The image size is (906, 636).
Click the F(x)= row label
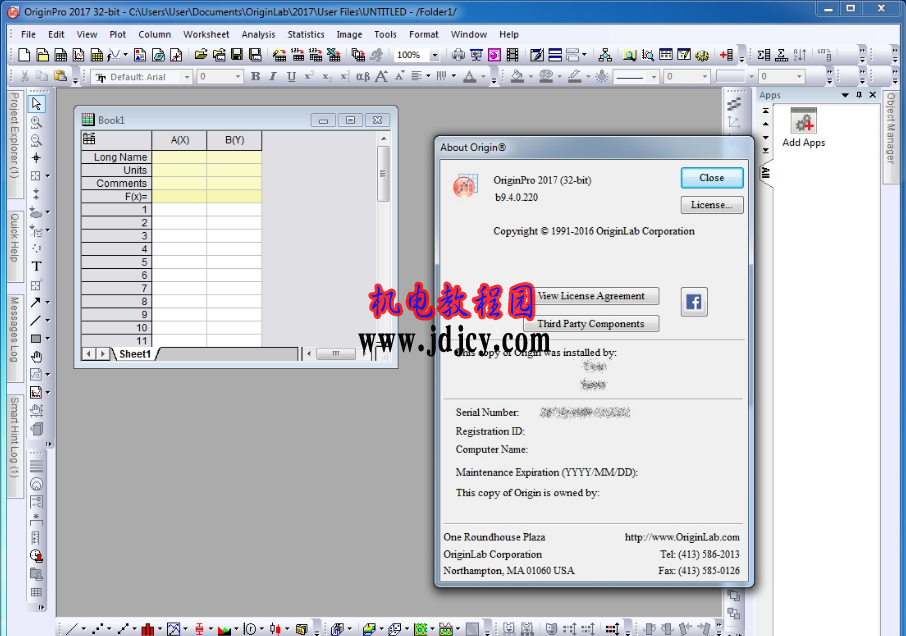117,197
